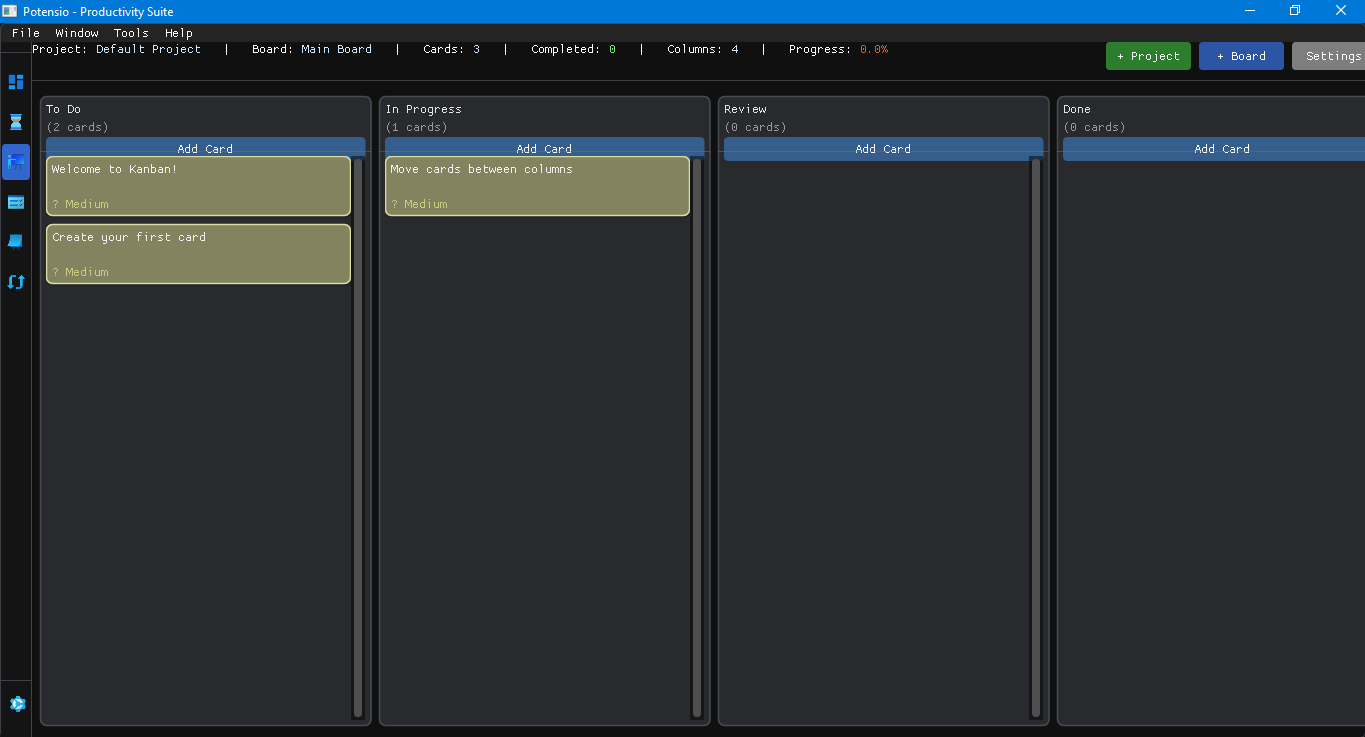Click the 'Review' column title
The height and width of the screenshot is (737, 1365).
pos(745,109)
